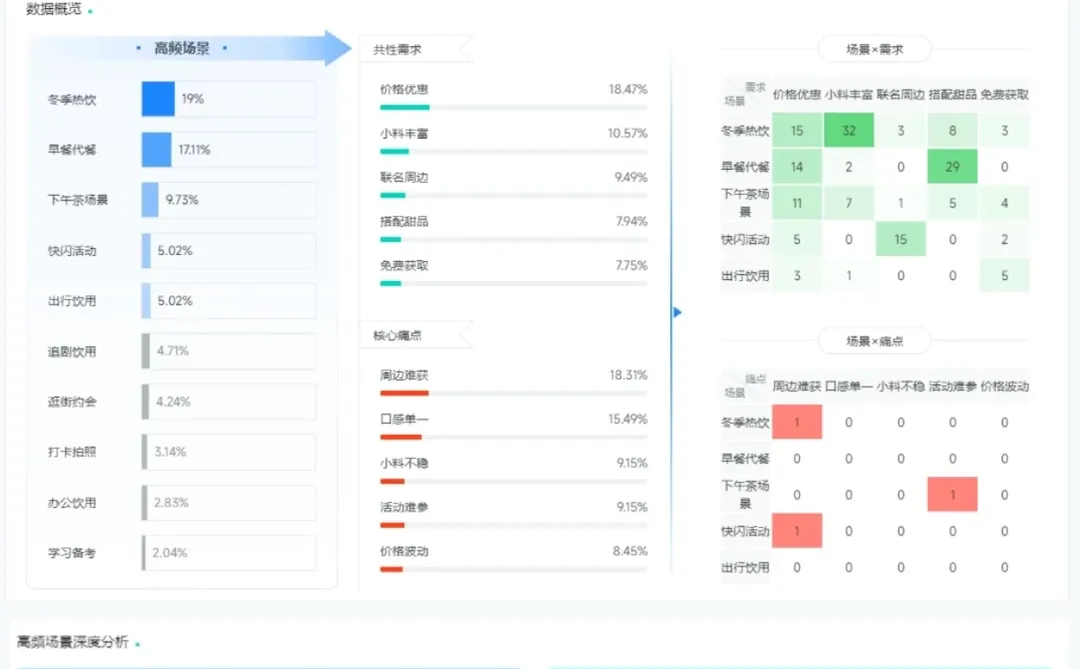The width and height of the screenshot is (1080, 669).
Task: Click the 共性需求 section tab
Action: 415,50
